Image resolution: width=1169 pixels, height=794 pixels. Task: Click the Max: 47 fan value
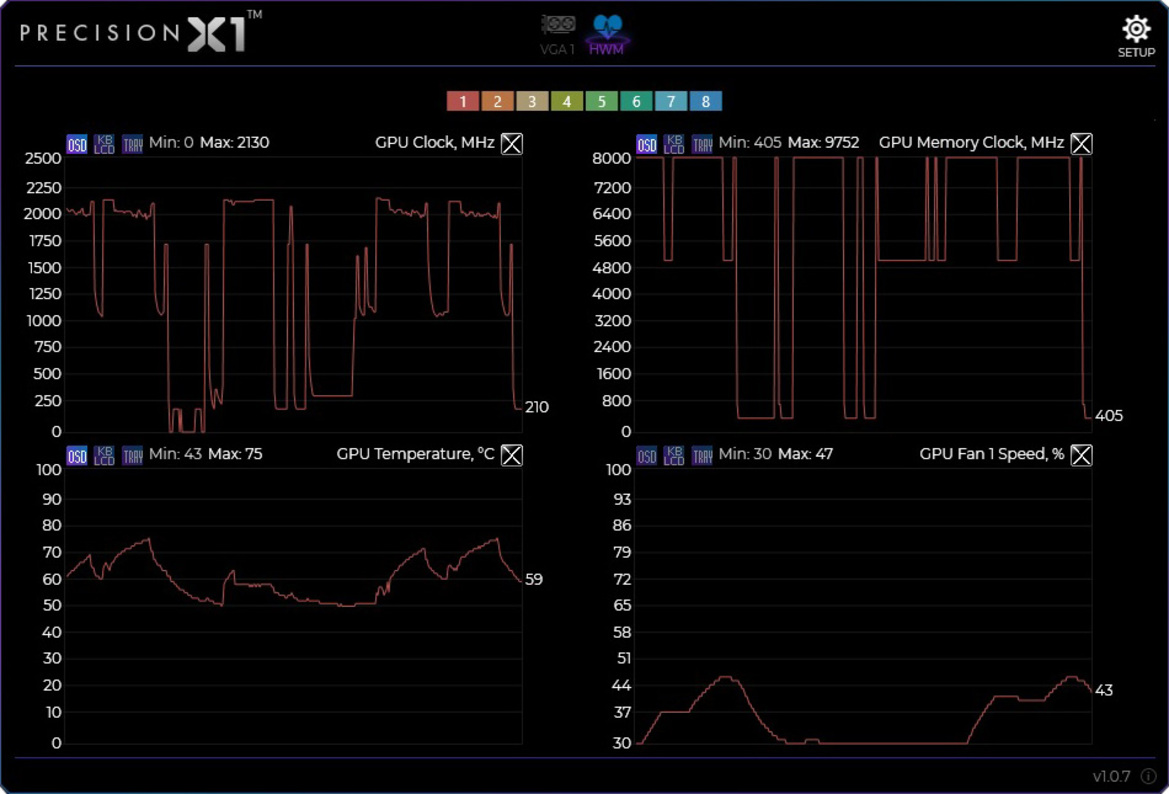point(805,454)
